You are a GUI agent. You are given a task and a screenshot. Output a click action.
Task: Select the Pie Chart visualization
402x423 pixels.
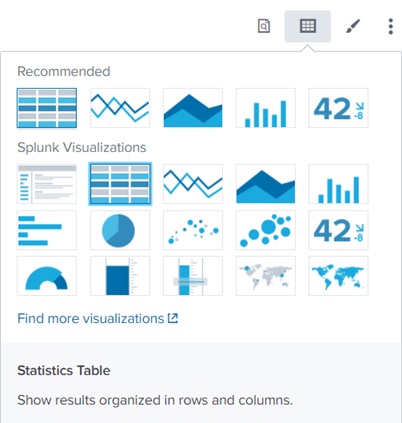[x=120, y=230]
